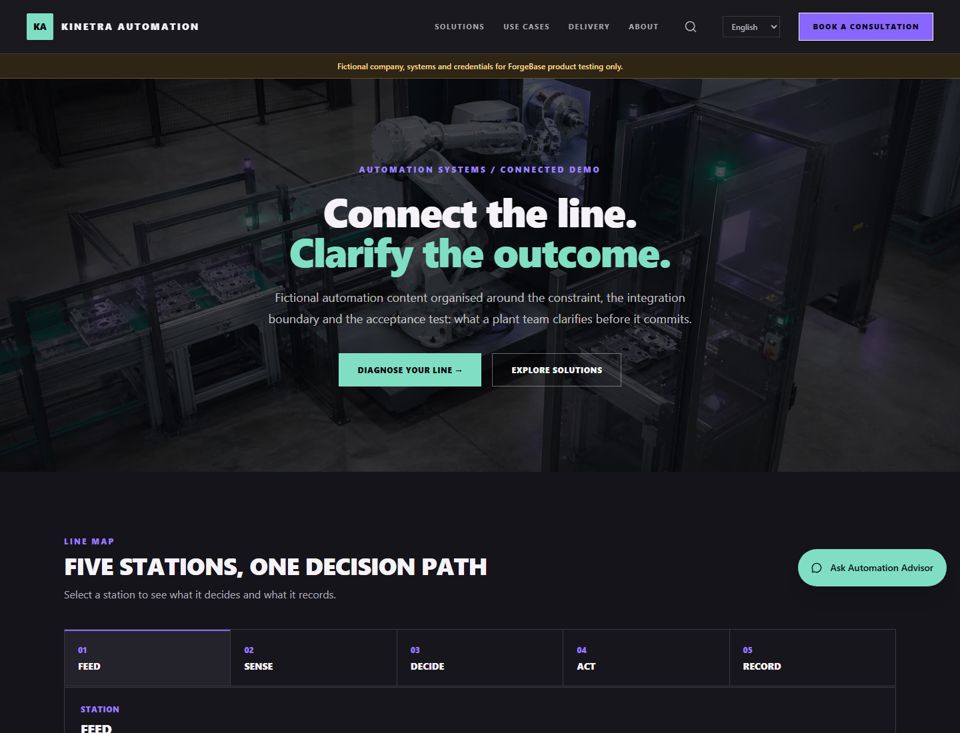Open the Solutions menu

click(x=459, y=27)
